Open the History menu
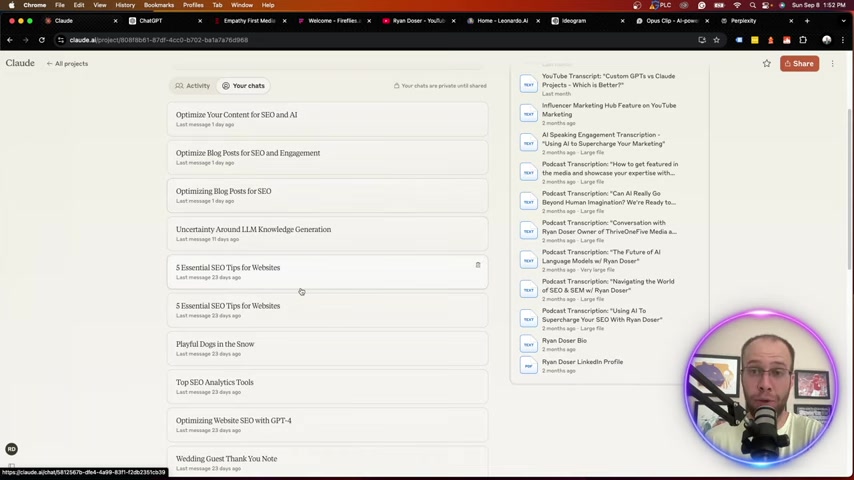This screenshot has height=480, width=854. pos(125,5)
